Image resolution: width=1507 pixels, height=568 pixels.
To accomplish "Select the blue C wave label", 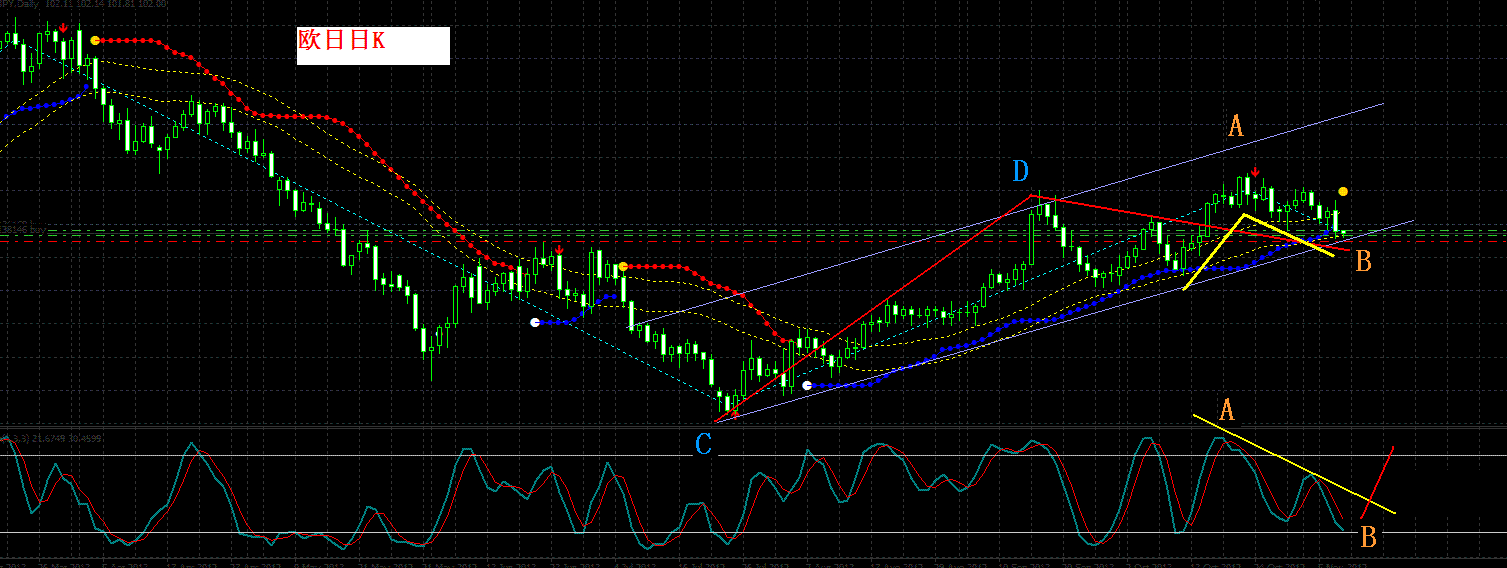I will click(x=704, y=444).
